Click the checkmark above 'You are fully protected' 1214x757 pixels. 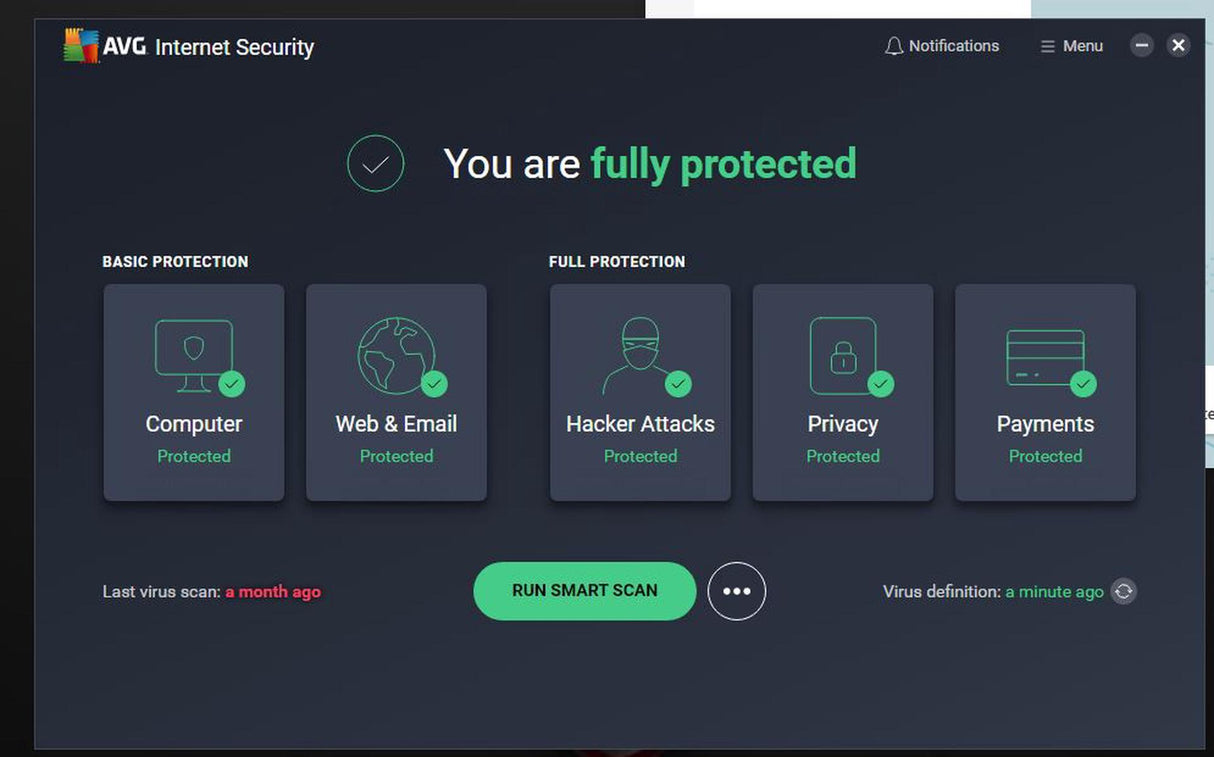[375, 163]
